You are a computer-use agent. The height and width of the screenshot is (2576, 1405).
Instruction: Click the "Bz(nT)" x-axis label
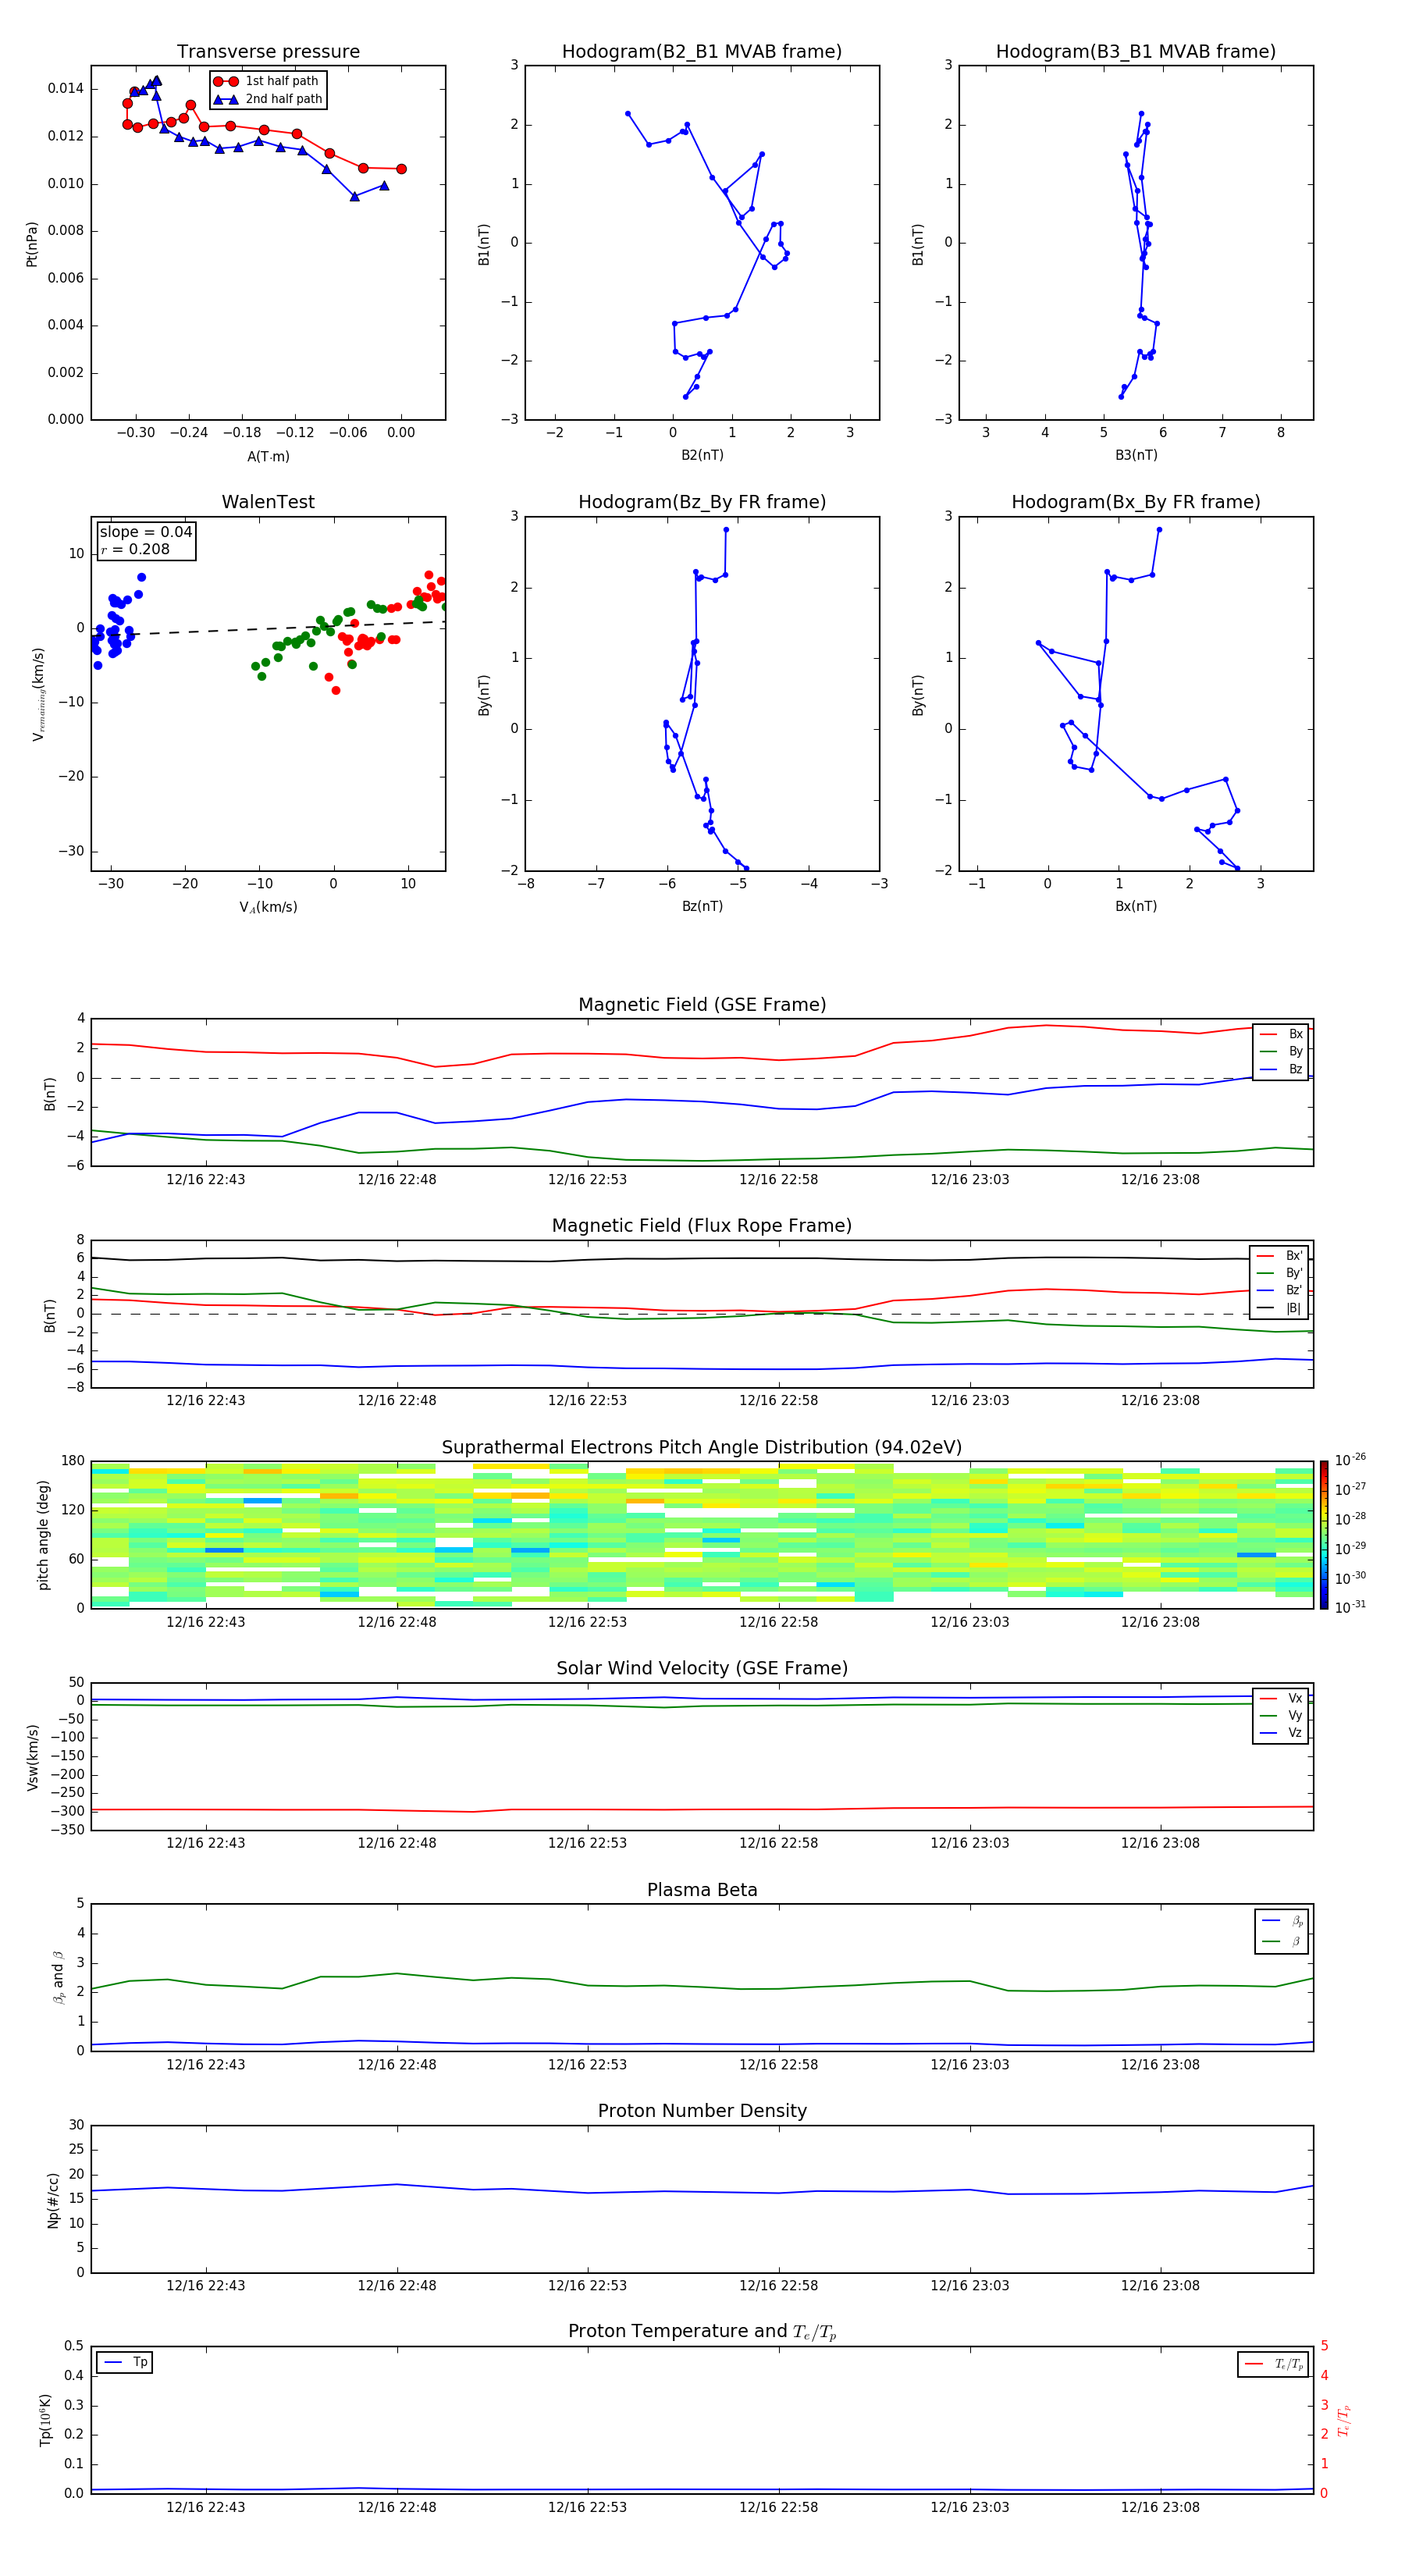[702, 906]
